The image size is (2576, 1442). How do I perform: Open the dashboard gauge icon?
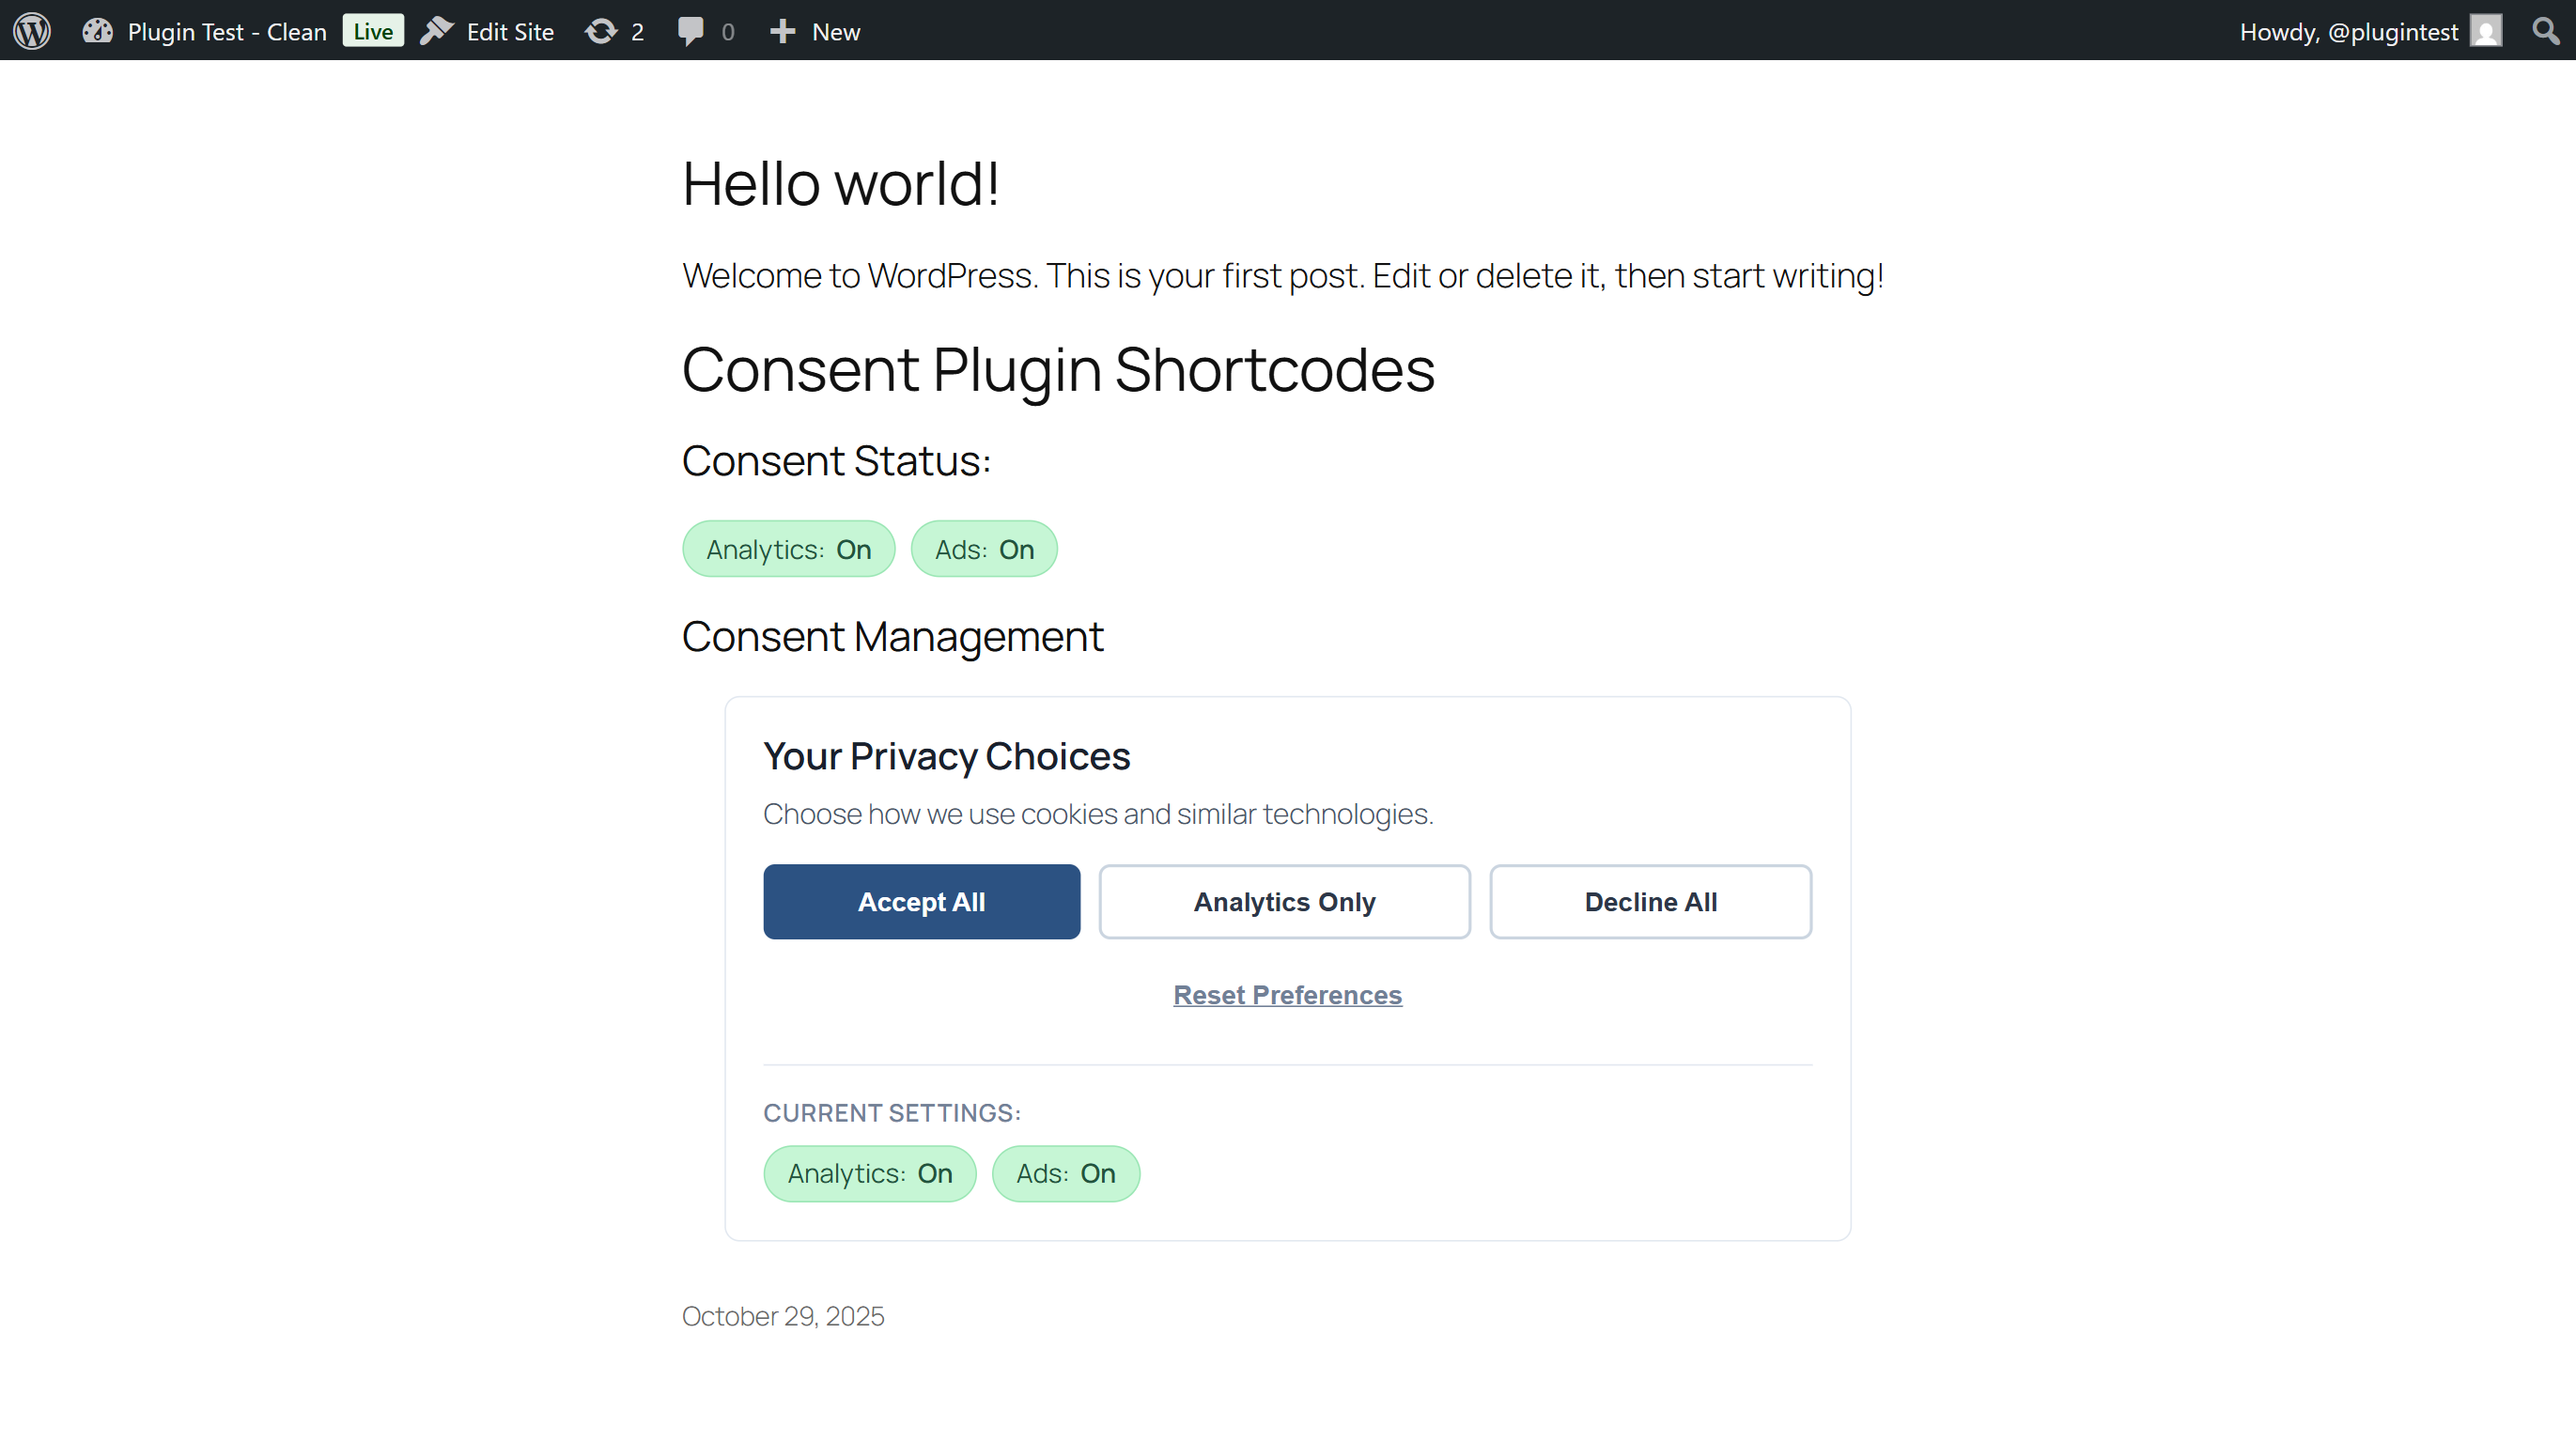(x=97, y=31)
